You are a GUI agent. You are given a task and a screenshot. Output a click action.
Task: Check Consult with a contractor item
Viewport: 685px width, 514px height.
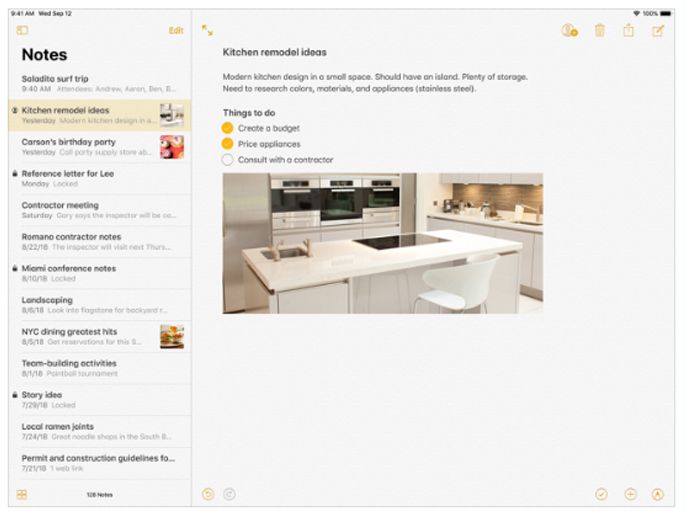pyautogui.click(x=227, y=160)
